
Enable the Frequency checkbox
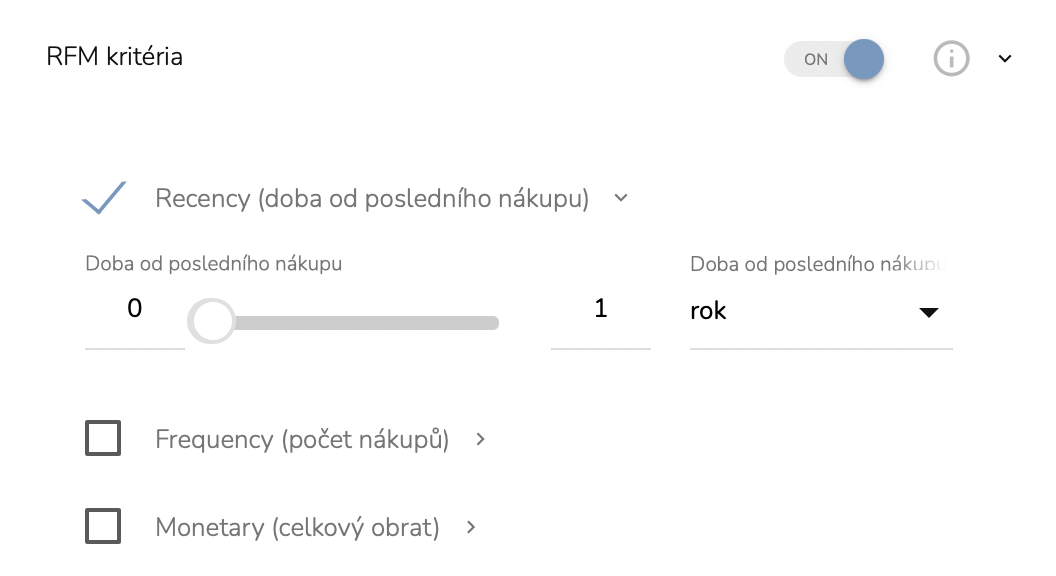click(103, 439)
